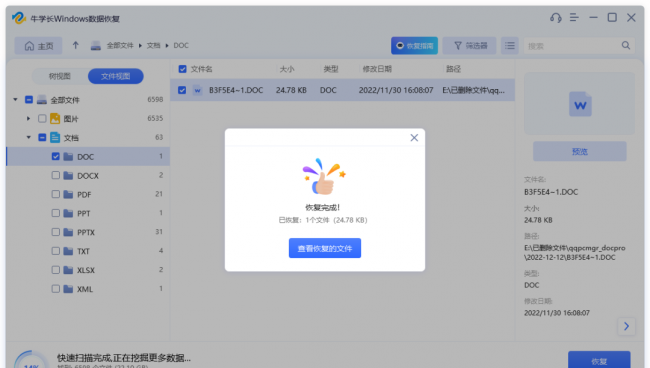Image resolution: width=650 pixels, height=368 pixels.
Task: Check the DOCX folder checkbox
Action: click(x=56, y=175)
